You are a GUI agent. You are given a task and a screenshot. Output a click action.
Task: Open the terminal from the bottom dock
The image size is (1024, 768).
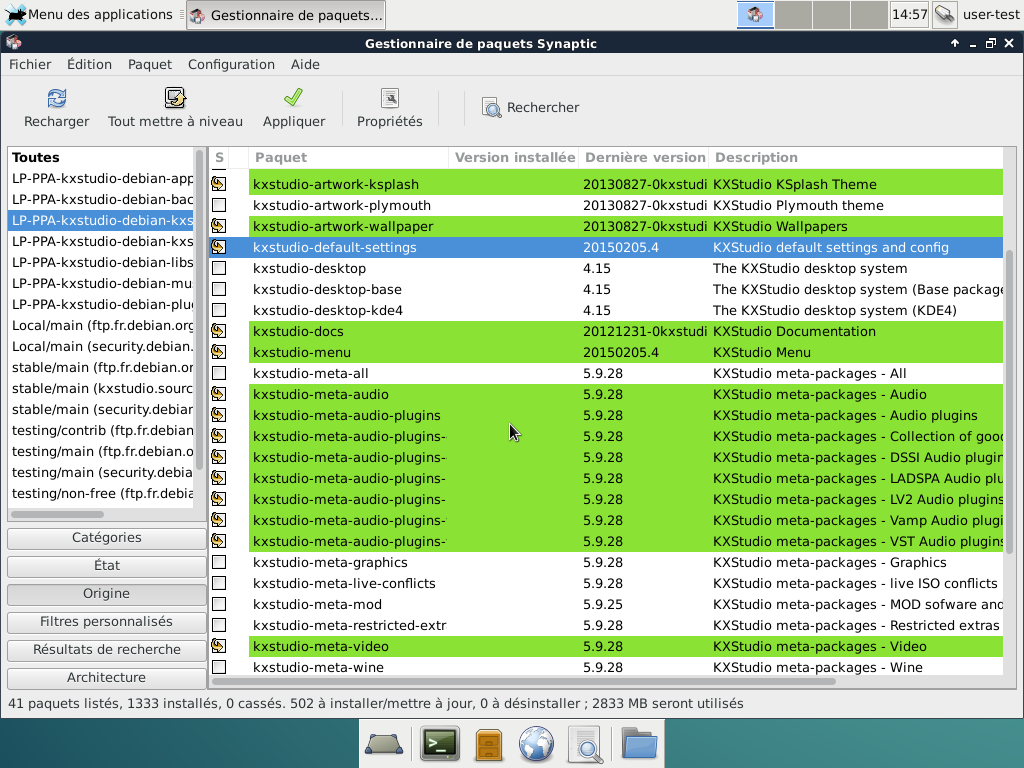click(x=439, y=743)
